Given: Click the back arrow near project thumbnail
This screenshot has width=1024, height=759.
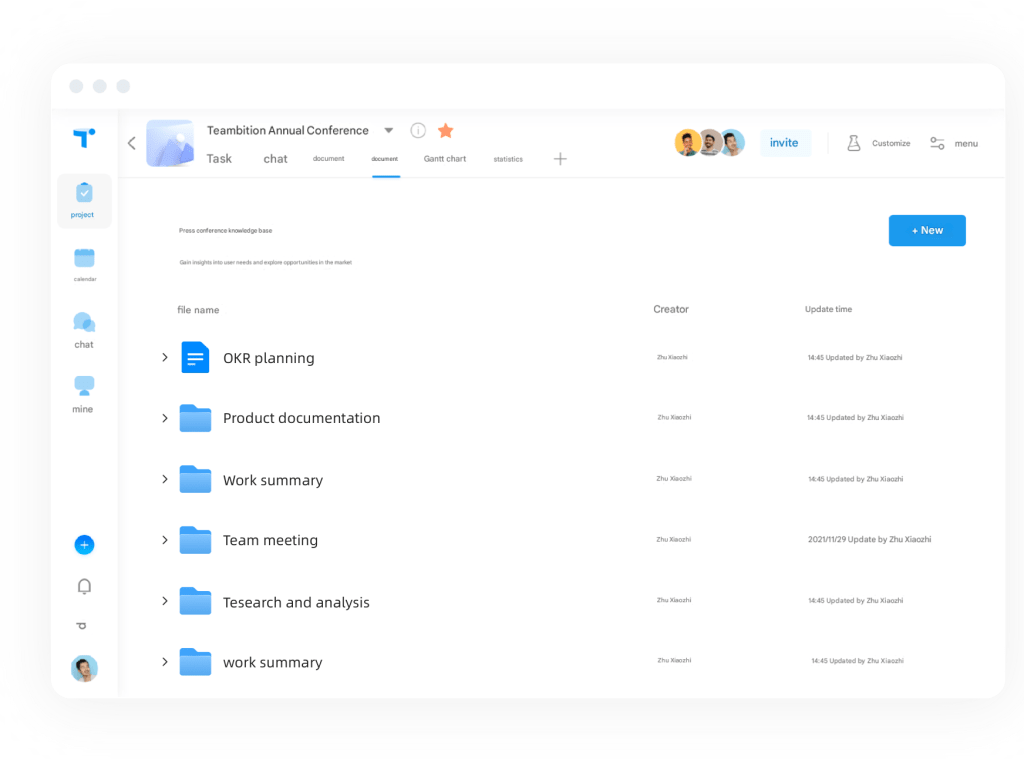Looking at the screenshot, I should (132, 143).
